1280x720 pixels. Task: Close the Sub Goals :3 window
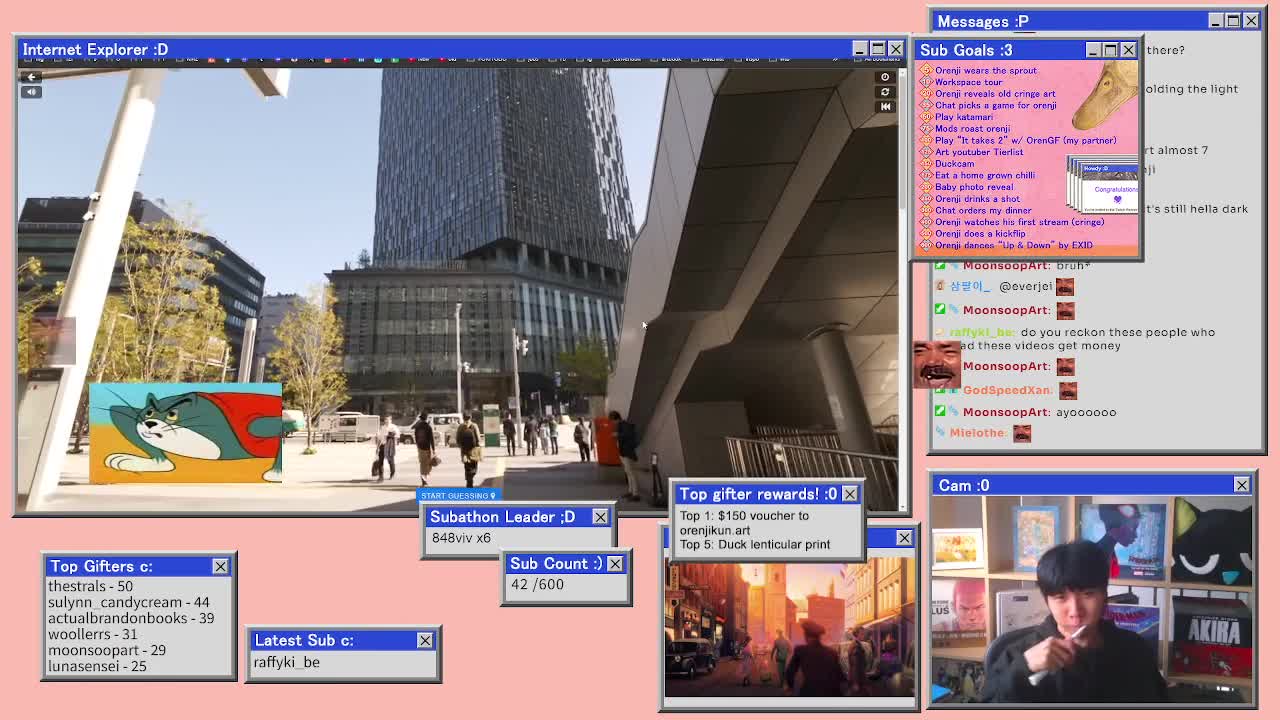point(1129,50)
